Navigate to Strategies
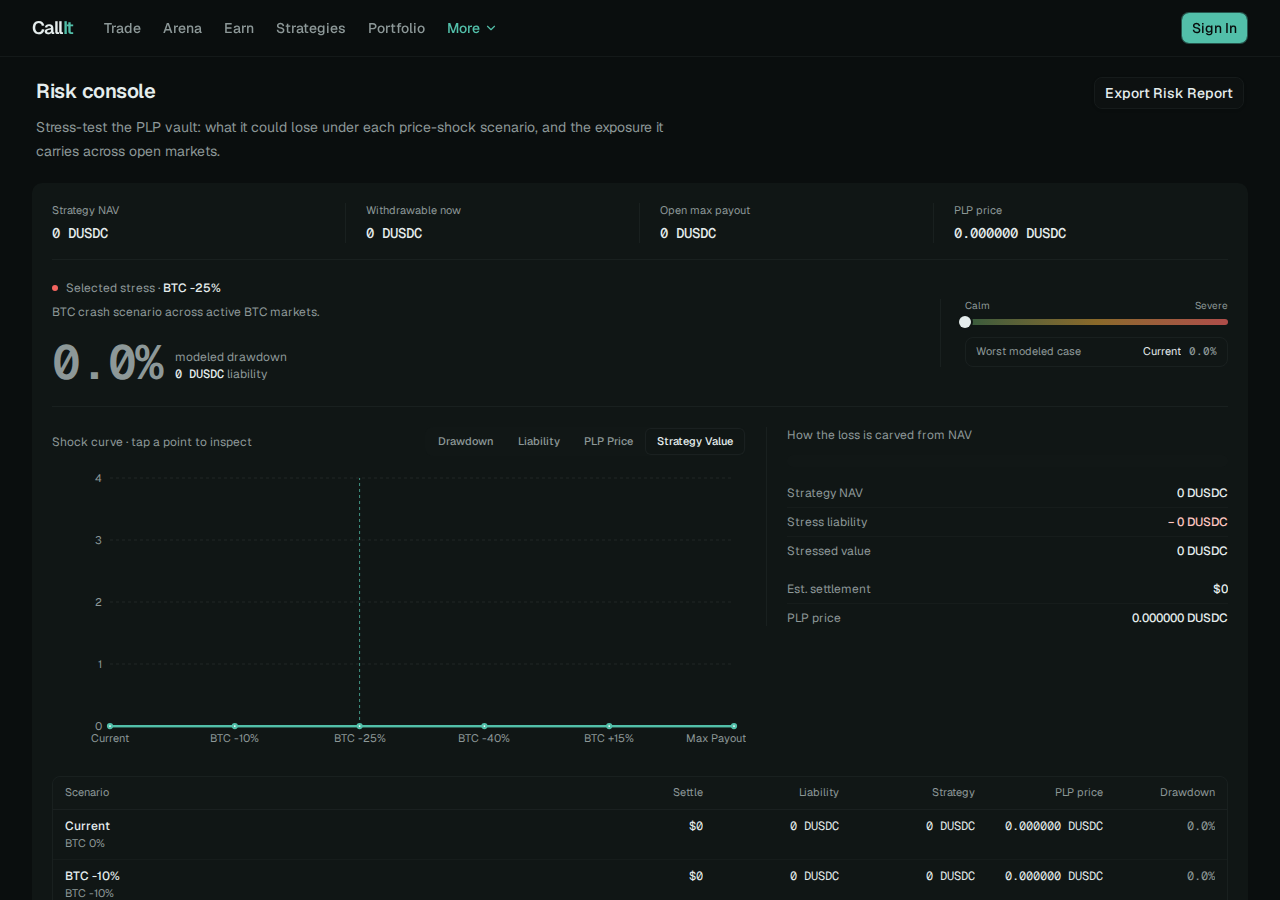 (x=311, y=28)
